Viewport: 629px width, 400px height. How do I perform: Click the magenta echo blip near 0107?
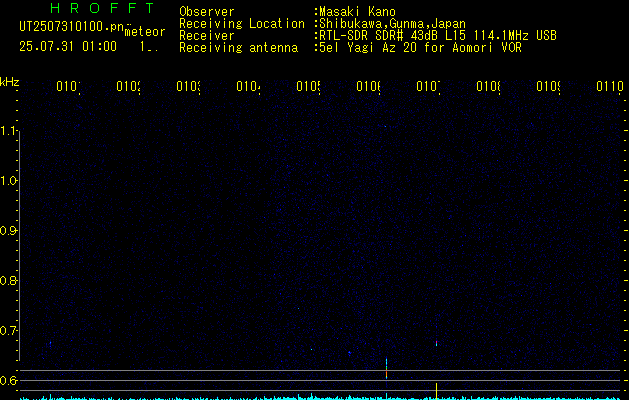436,343
